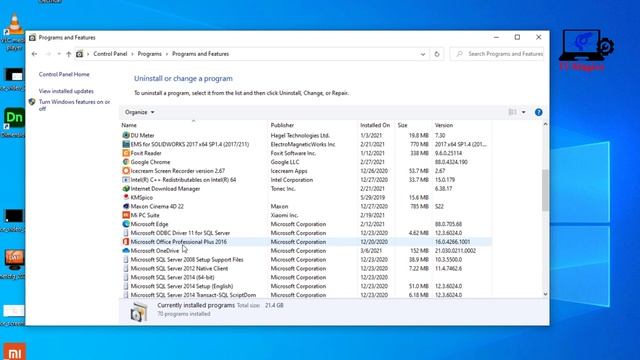Click View installed updates link

click(x=66, y=91)
